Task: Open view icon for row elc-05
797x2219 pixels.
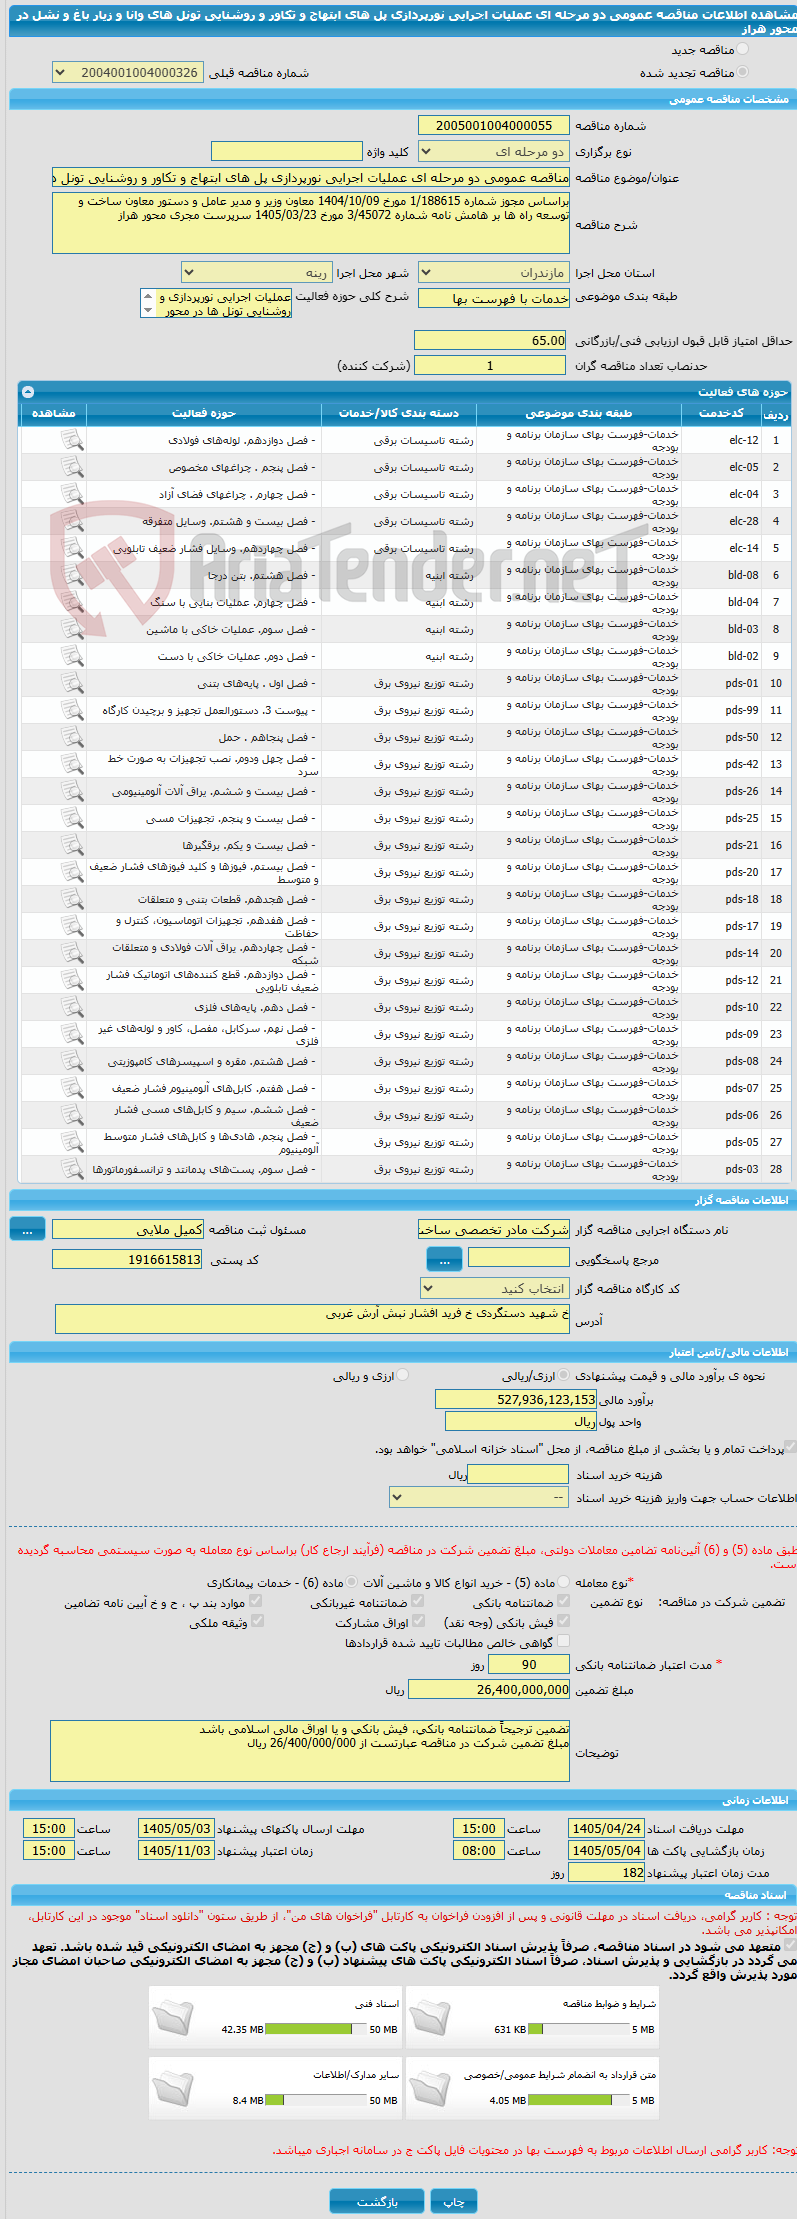Action: pos(72,467)
